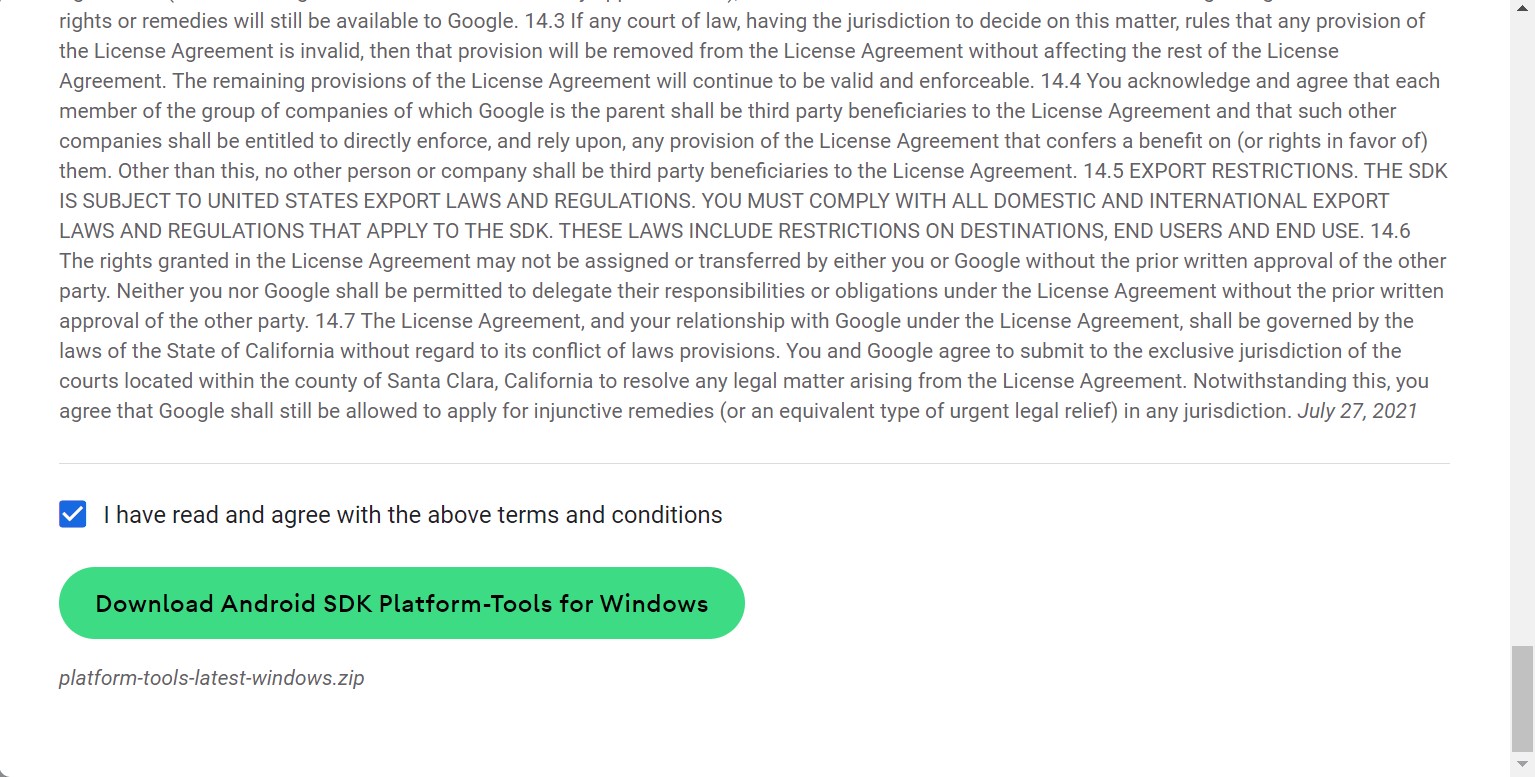The image size is (1535, 777).
Task: Download Android SDK Platform-Tools for Windows
Action: 401,603
